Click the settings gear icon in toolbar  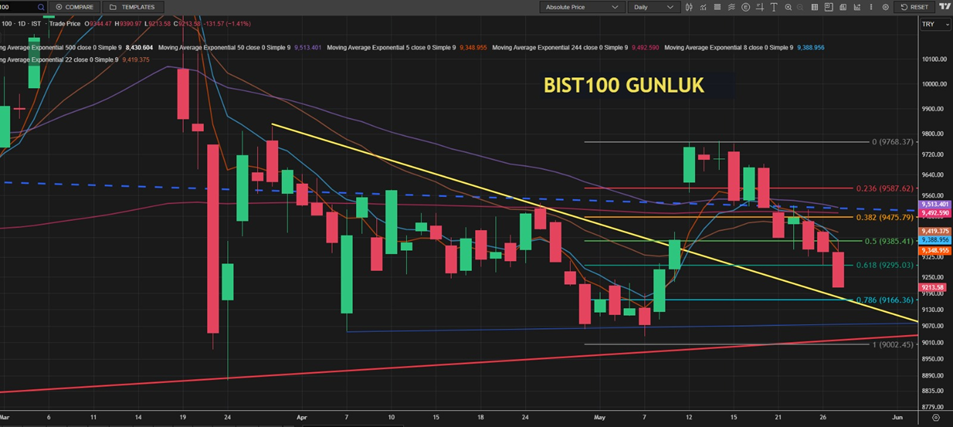(885, 7)
